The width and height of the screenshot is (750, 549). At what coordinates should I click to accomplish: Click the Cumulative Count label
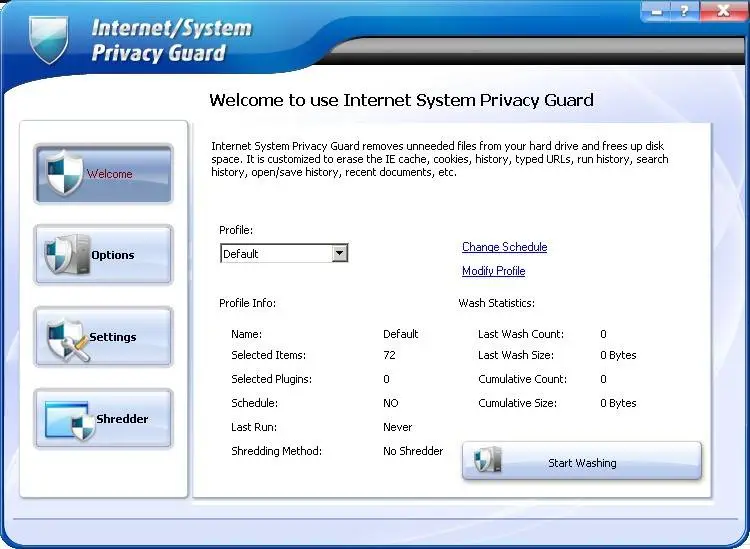point(522,379)
